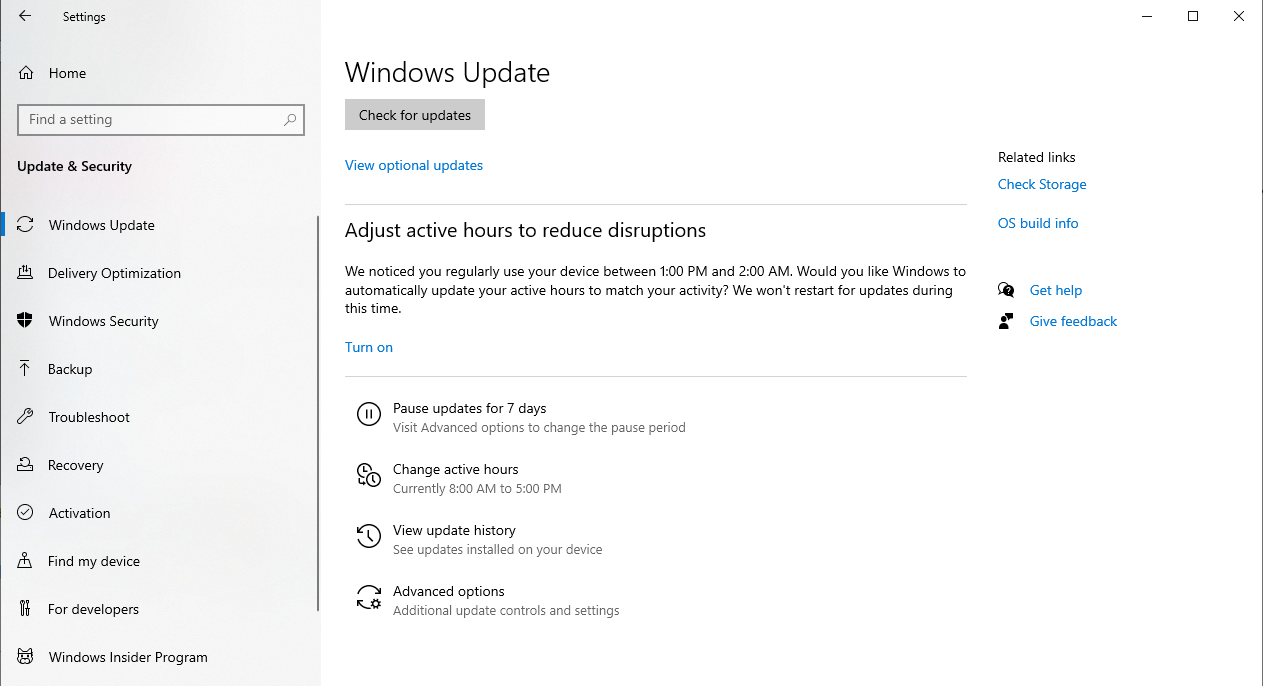The image size is (1263, 686).
Task: Click 'Visit Advanced options to change the pause period' text
Action: click(x=539, y=428)
